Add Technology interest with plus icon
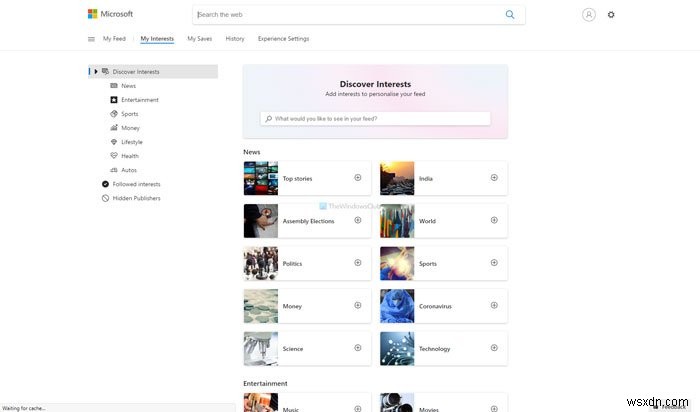 pos(494,348)
